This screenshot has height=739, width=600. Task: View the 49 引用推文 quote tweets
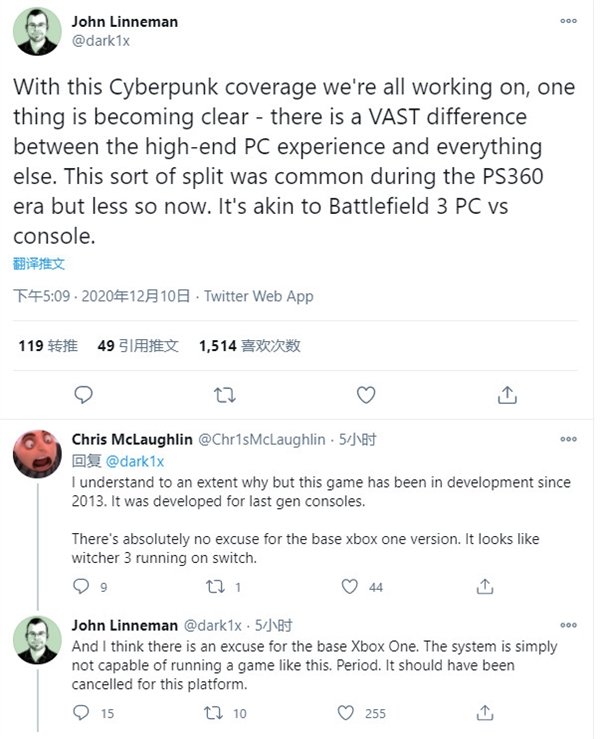pyautogui.click(x=138, y=346)
